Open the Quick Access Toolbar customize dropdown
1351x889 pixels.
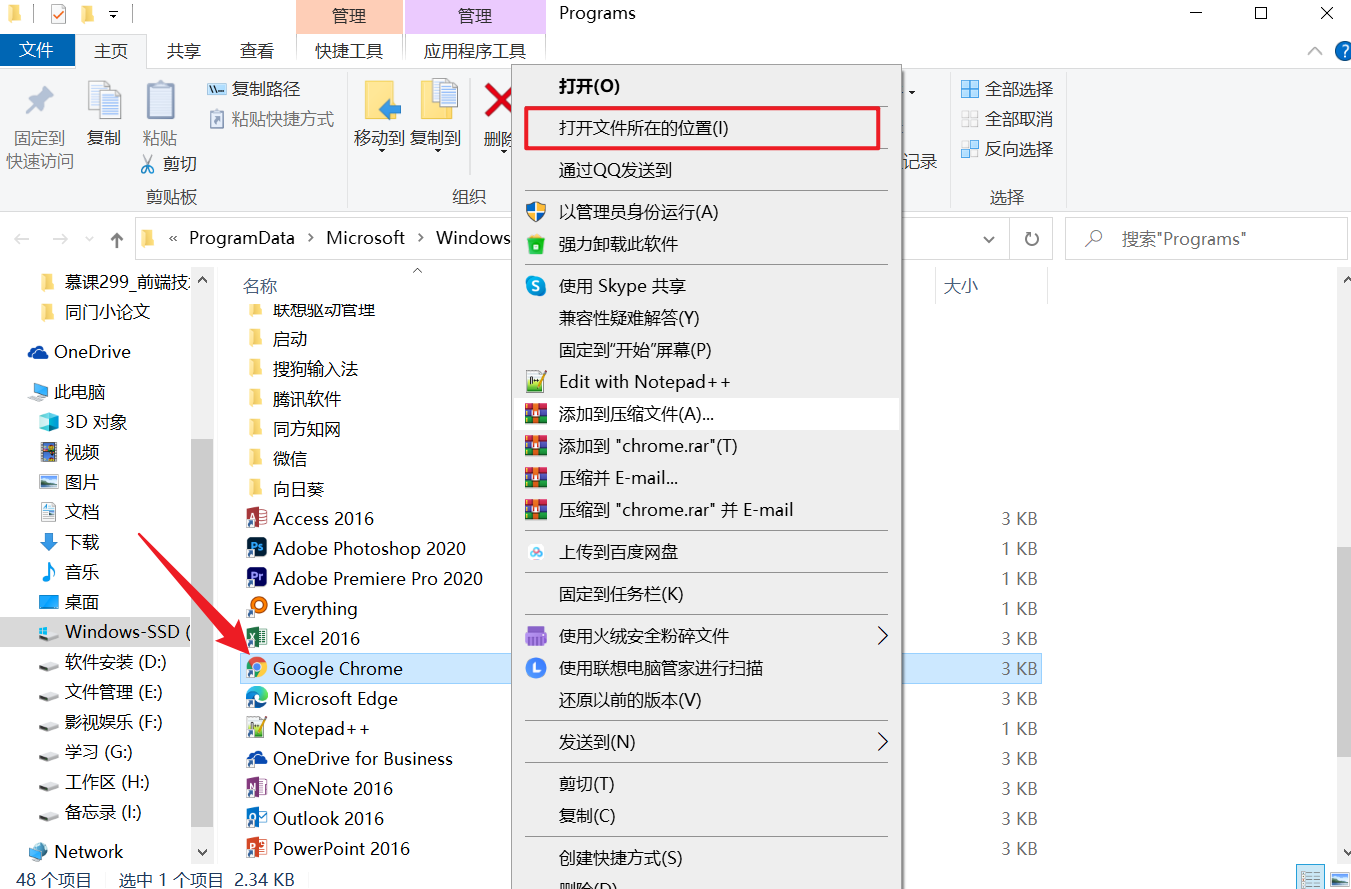[113, 15]
